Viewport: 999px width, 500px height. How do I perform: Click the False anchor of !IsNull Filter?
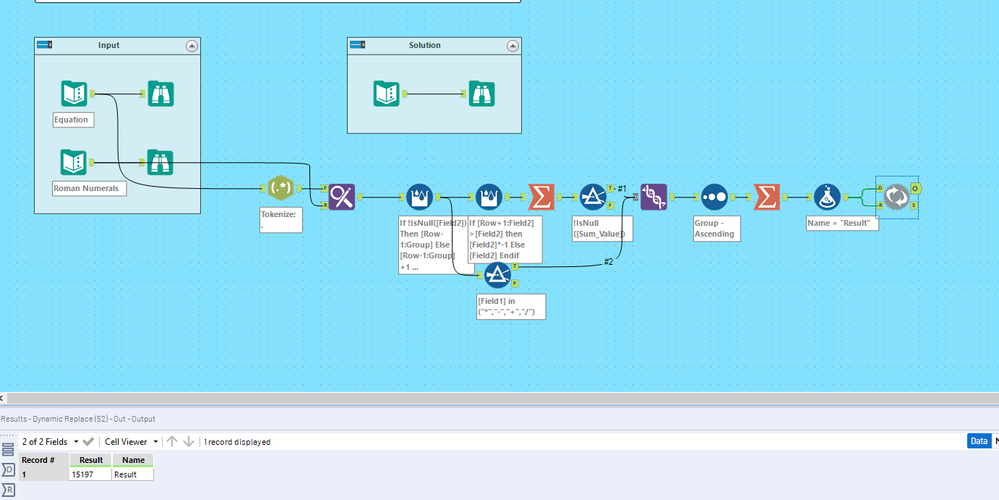tap(611, 205)
